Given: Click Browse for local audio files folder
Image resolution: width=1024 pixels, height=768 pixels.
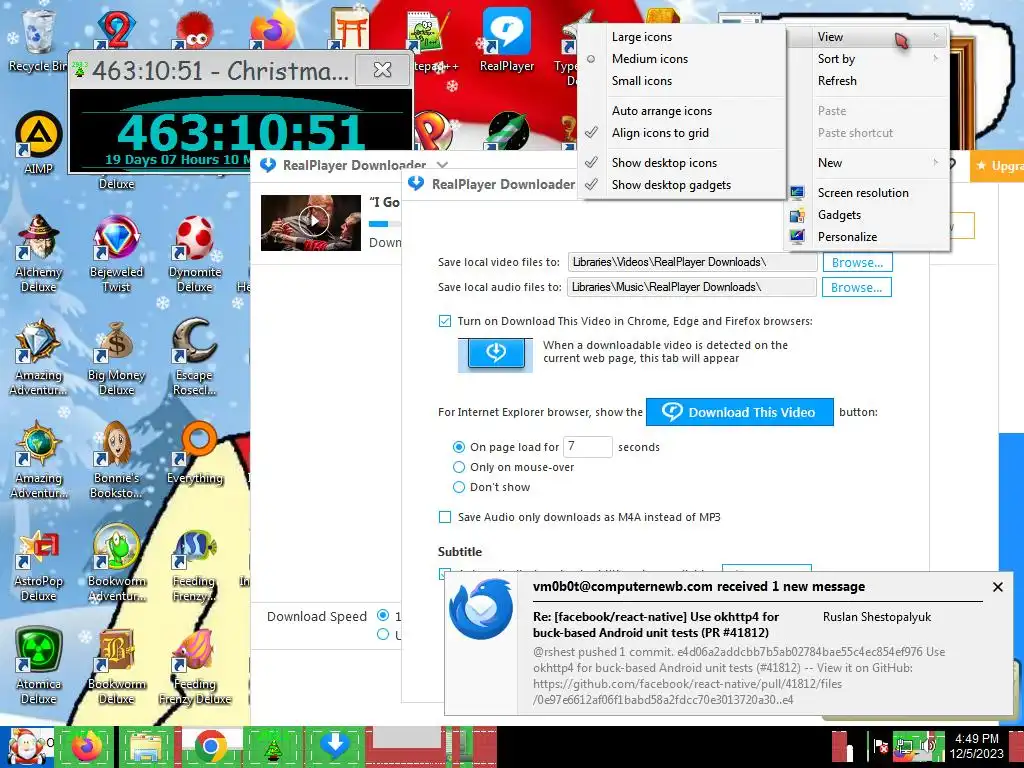Looking at the screenshot, I should coord(857,287).
